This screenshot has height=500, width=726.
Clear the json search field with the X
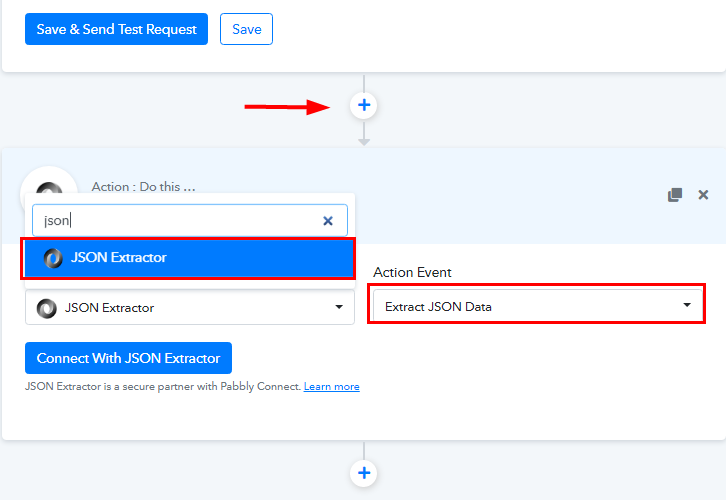coord(328,221)
